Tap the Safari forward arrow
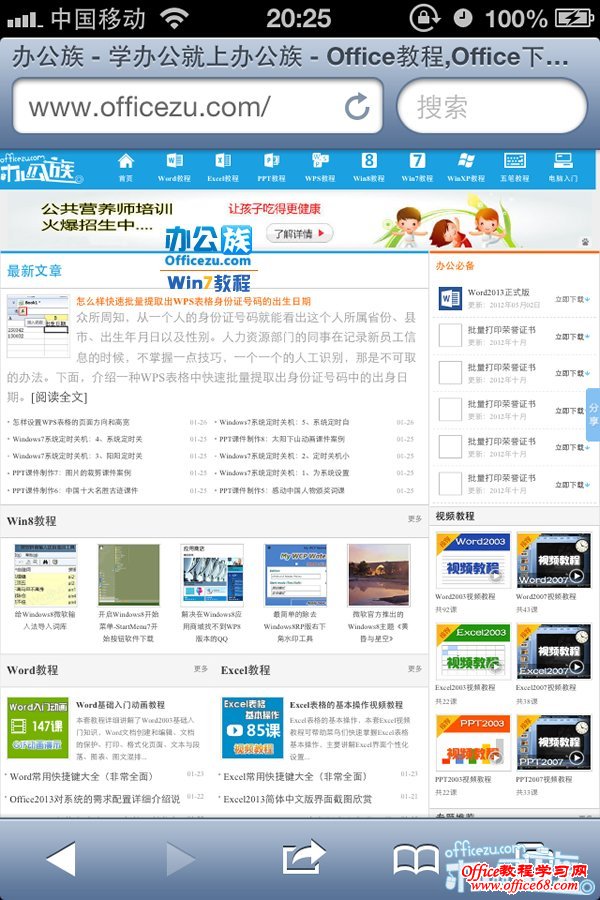This screenshot has height=900, width=600. point(180,859)
